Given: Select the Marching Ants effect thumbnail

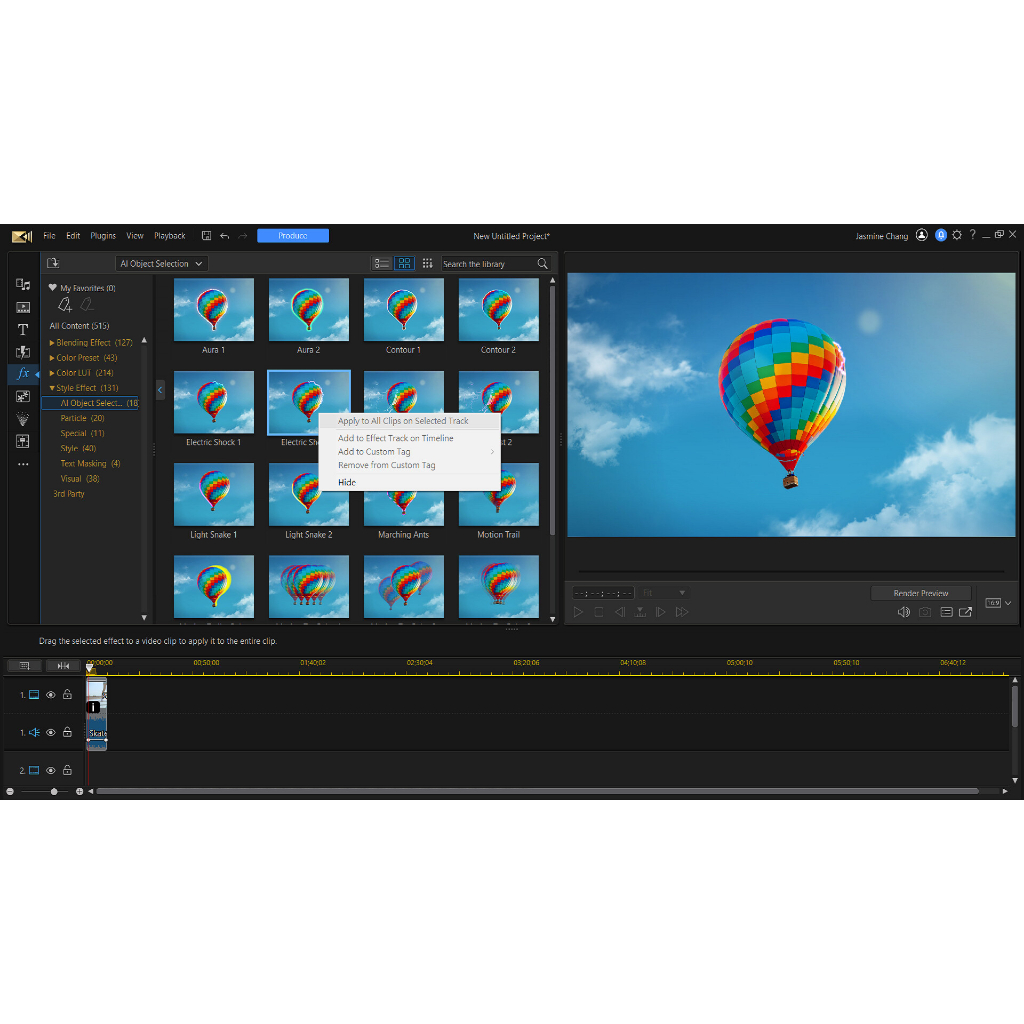Looking at the screenshot, I should pos(403,494).
